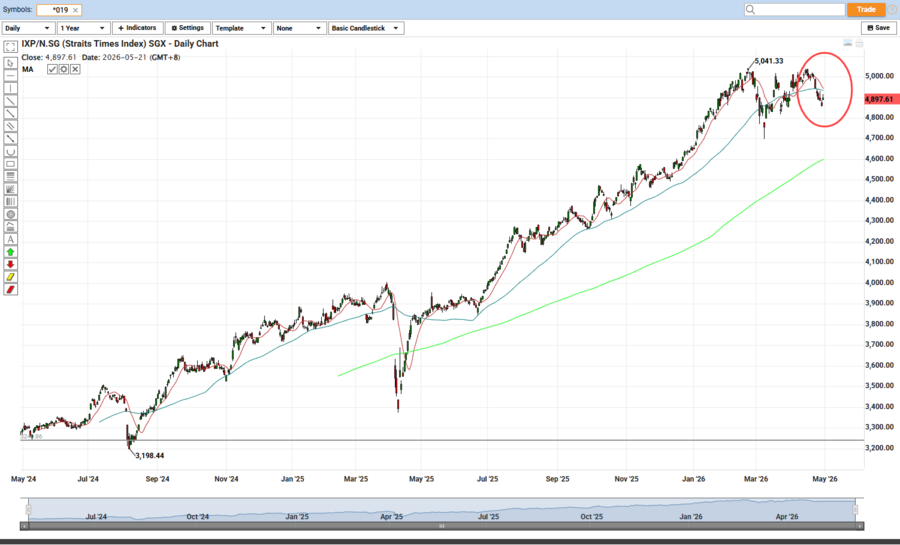Viewport: 900px width, 545px height.
Task: Toggle MA indicator visibility checkmark
Action: [52, 69]
